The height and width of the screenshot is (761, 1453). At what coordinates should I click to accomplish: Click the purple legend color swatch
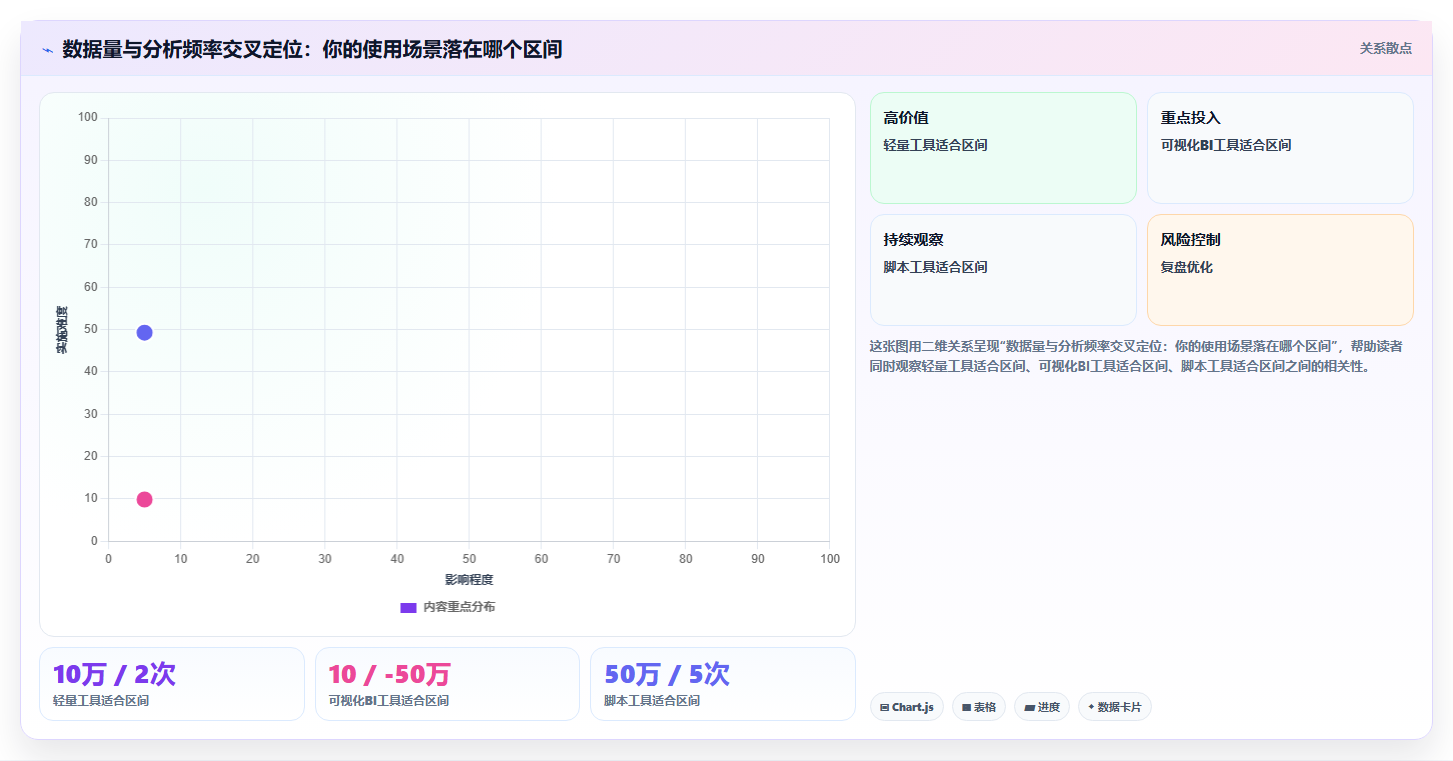click(408, 607)
